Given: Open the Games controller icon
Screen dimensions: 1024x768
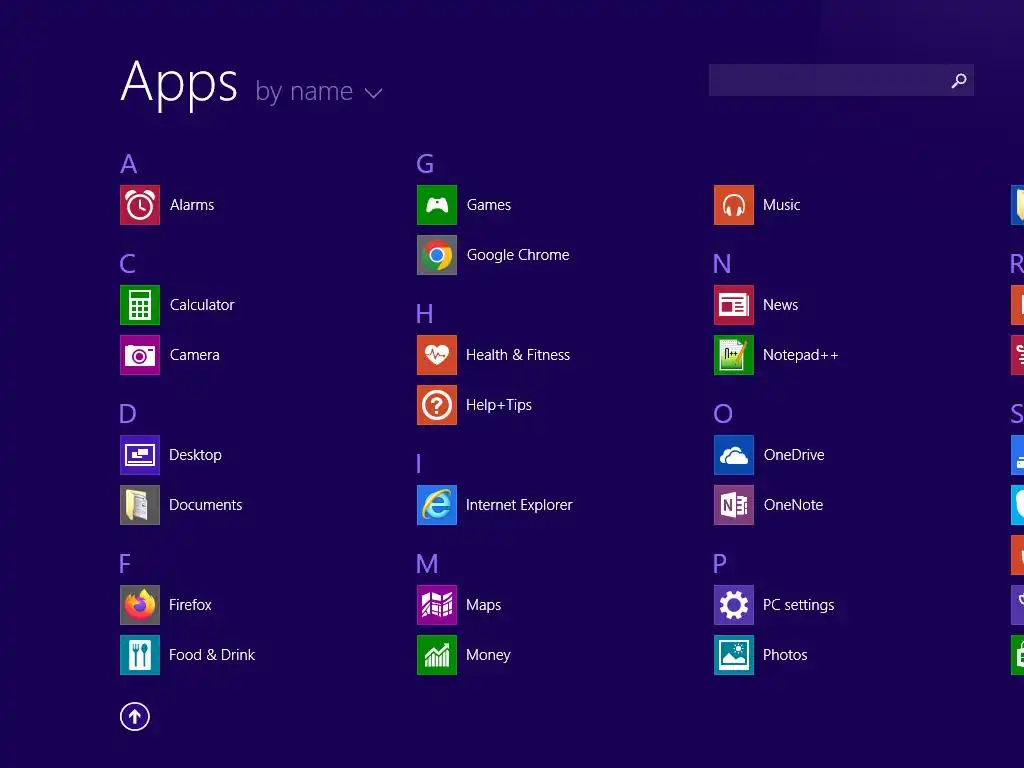Looking at the screenshot, I should tap(437, 205).
